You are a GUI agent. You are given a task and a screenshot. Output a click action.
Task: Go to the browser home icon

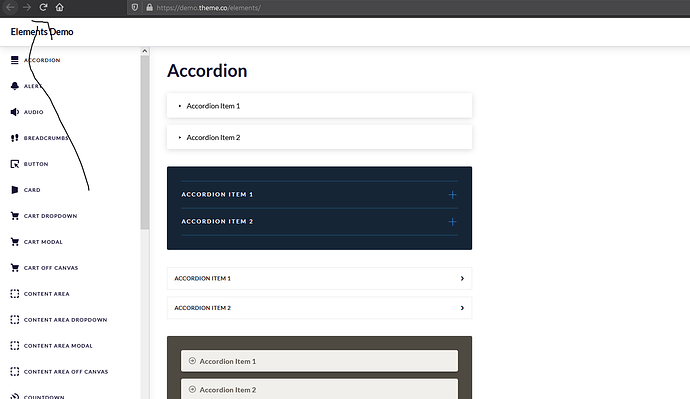click(x=59, y=7)
